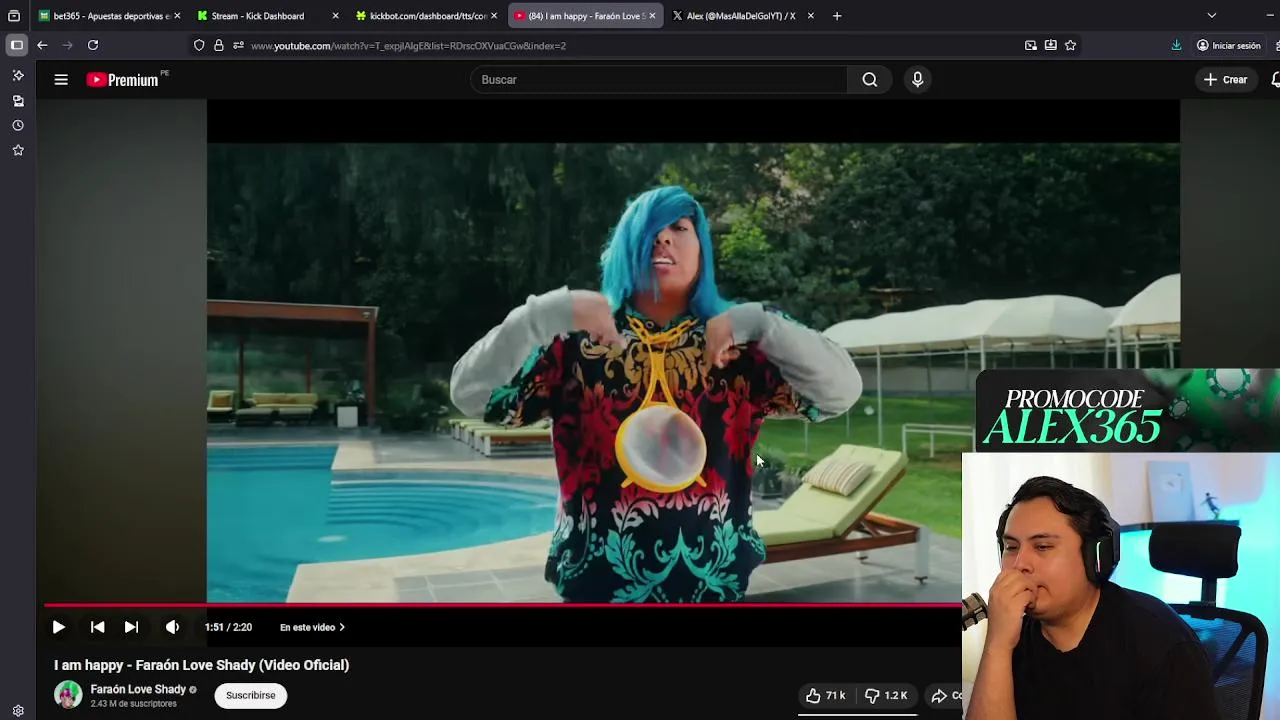Open the shield tracking protection icon
Viewport: 1280px width, 720px height.
pos(199,45)
